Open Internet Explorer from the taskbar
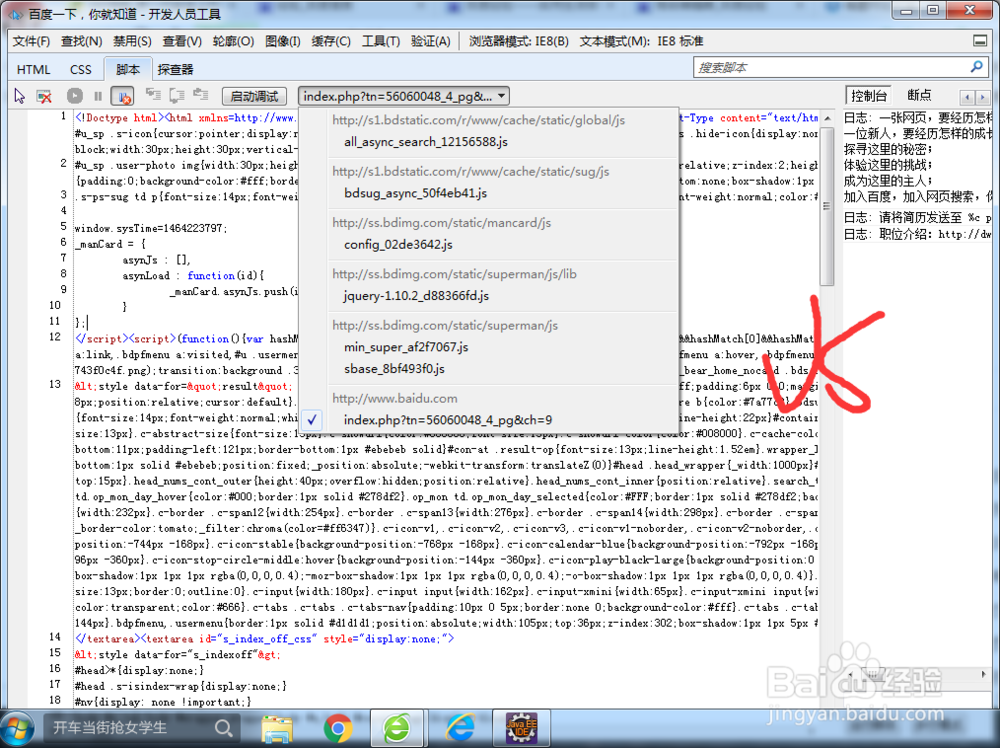 [x=460, y=728]
